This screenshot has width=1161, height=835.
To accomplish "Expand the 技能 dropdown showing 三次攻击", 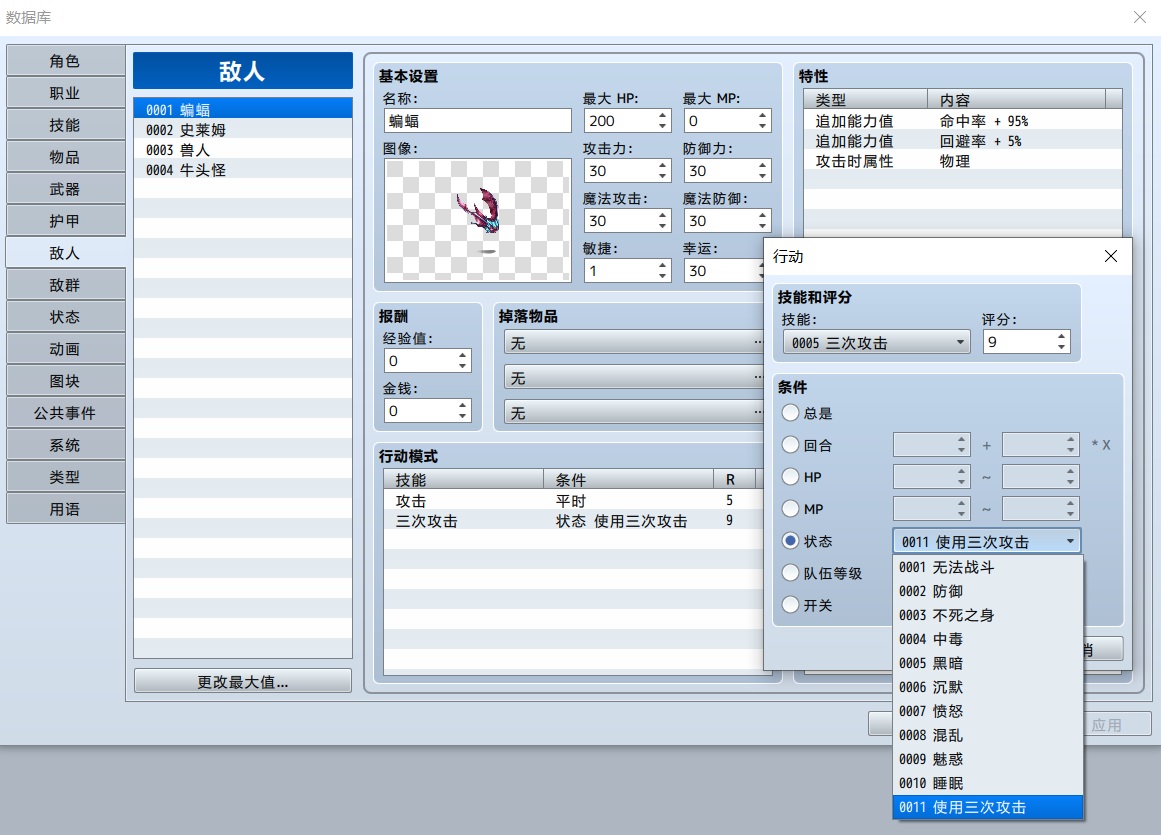I will [876, 343].
